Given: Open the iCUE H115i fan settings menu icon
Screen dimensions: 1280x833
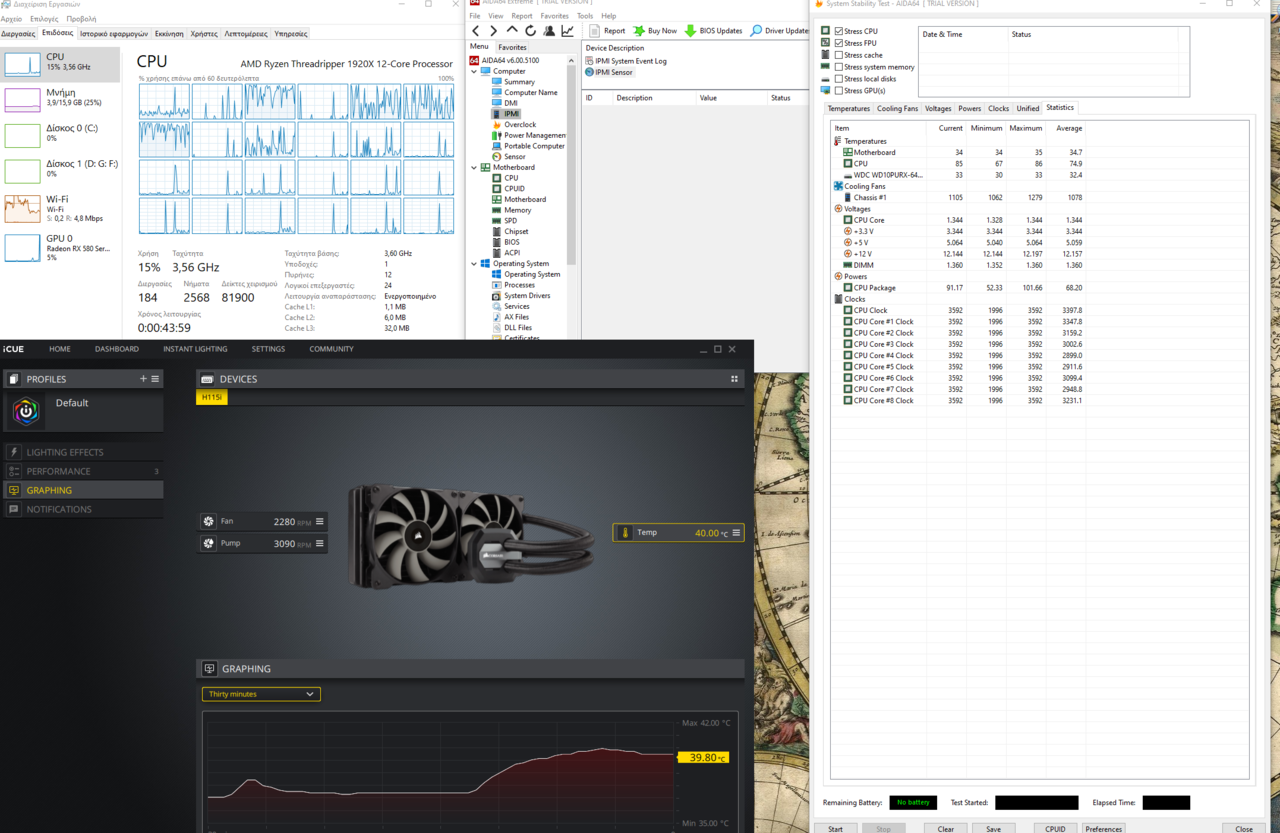Looking at the screenshot, I should coord(320,521).
